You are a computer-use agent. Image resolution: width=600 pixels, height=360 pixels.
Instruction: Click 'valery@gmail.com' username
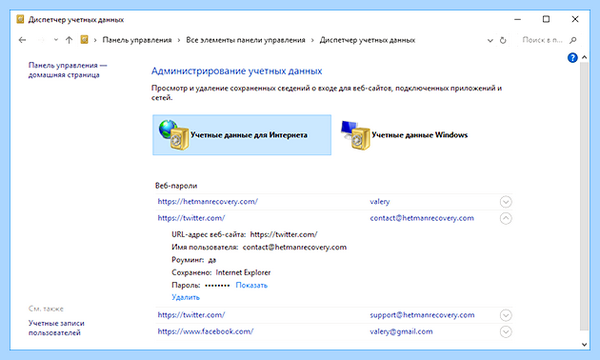(x=401, y=331)
